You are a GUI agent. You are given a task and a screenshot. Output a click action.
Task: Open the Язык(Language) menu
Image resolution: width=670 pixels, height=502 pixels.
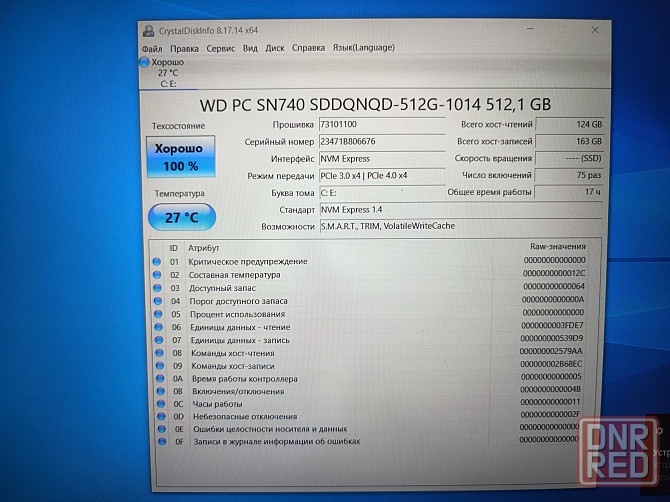(363, 47)
